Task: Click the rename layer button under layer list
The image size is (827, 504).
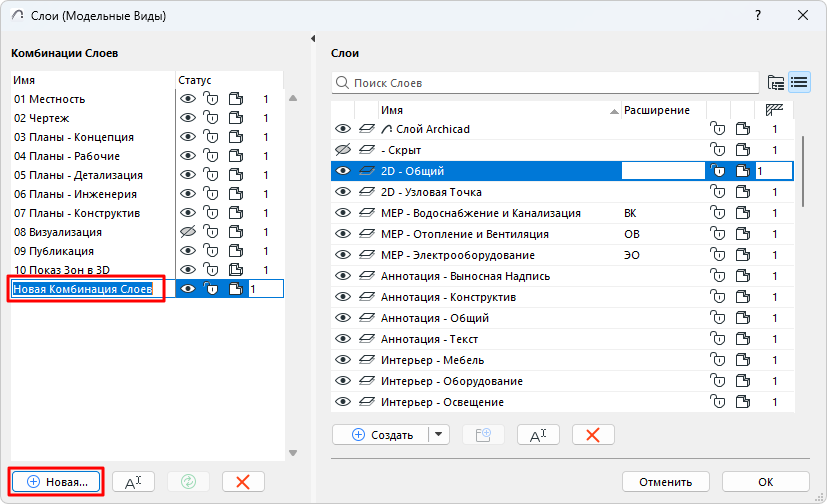Action: pos(537,434)
